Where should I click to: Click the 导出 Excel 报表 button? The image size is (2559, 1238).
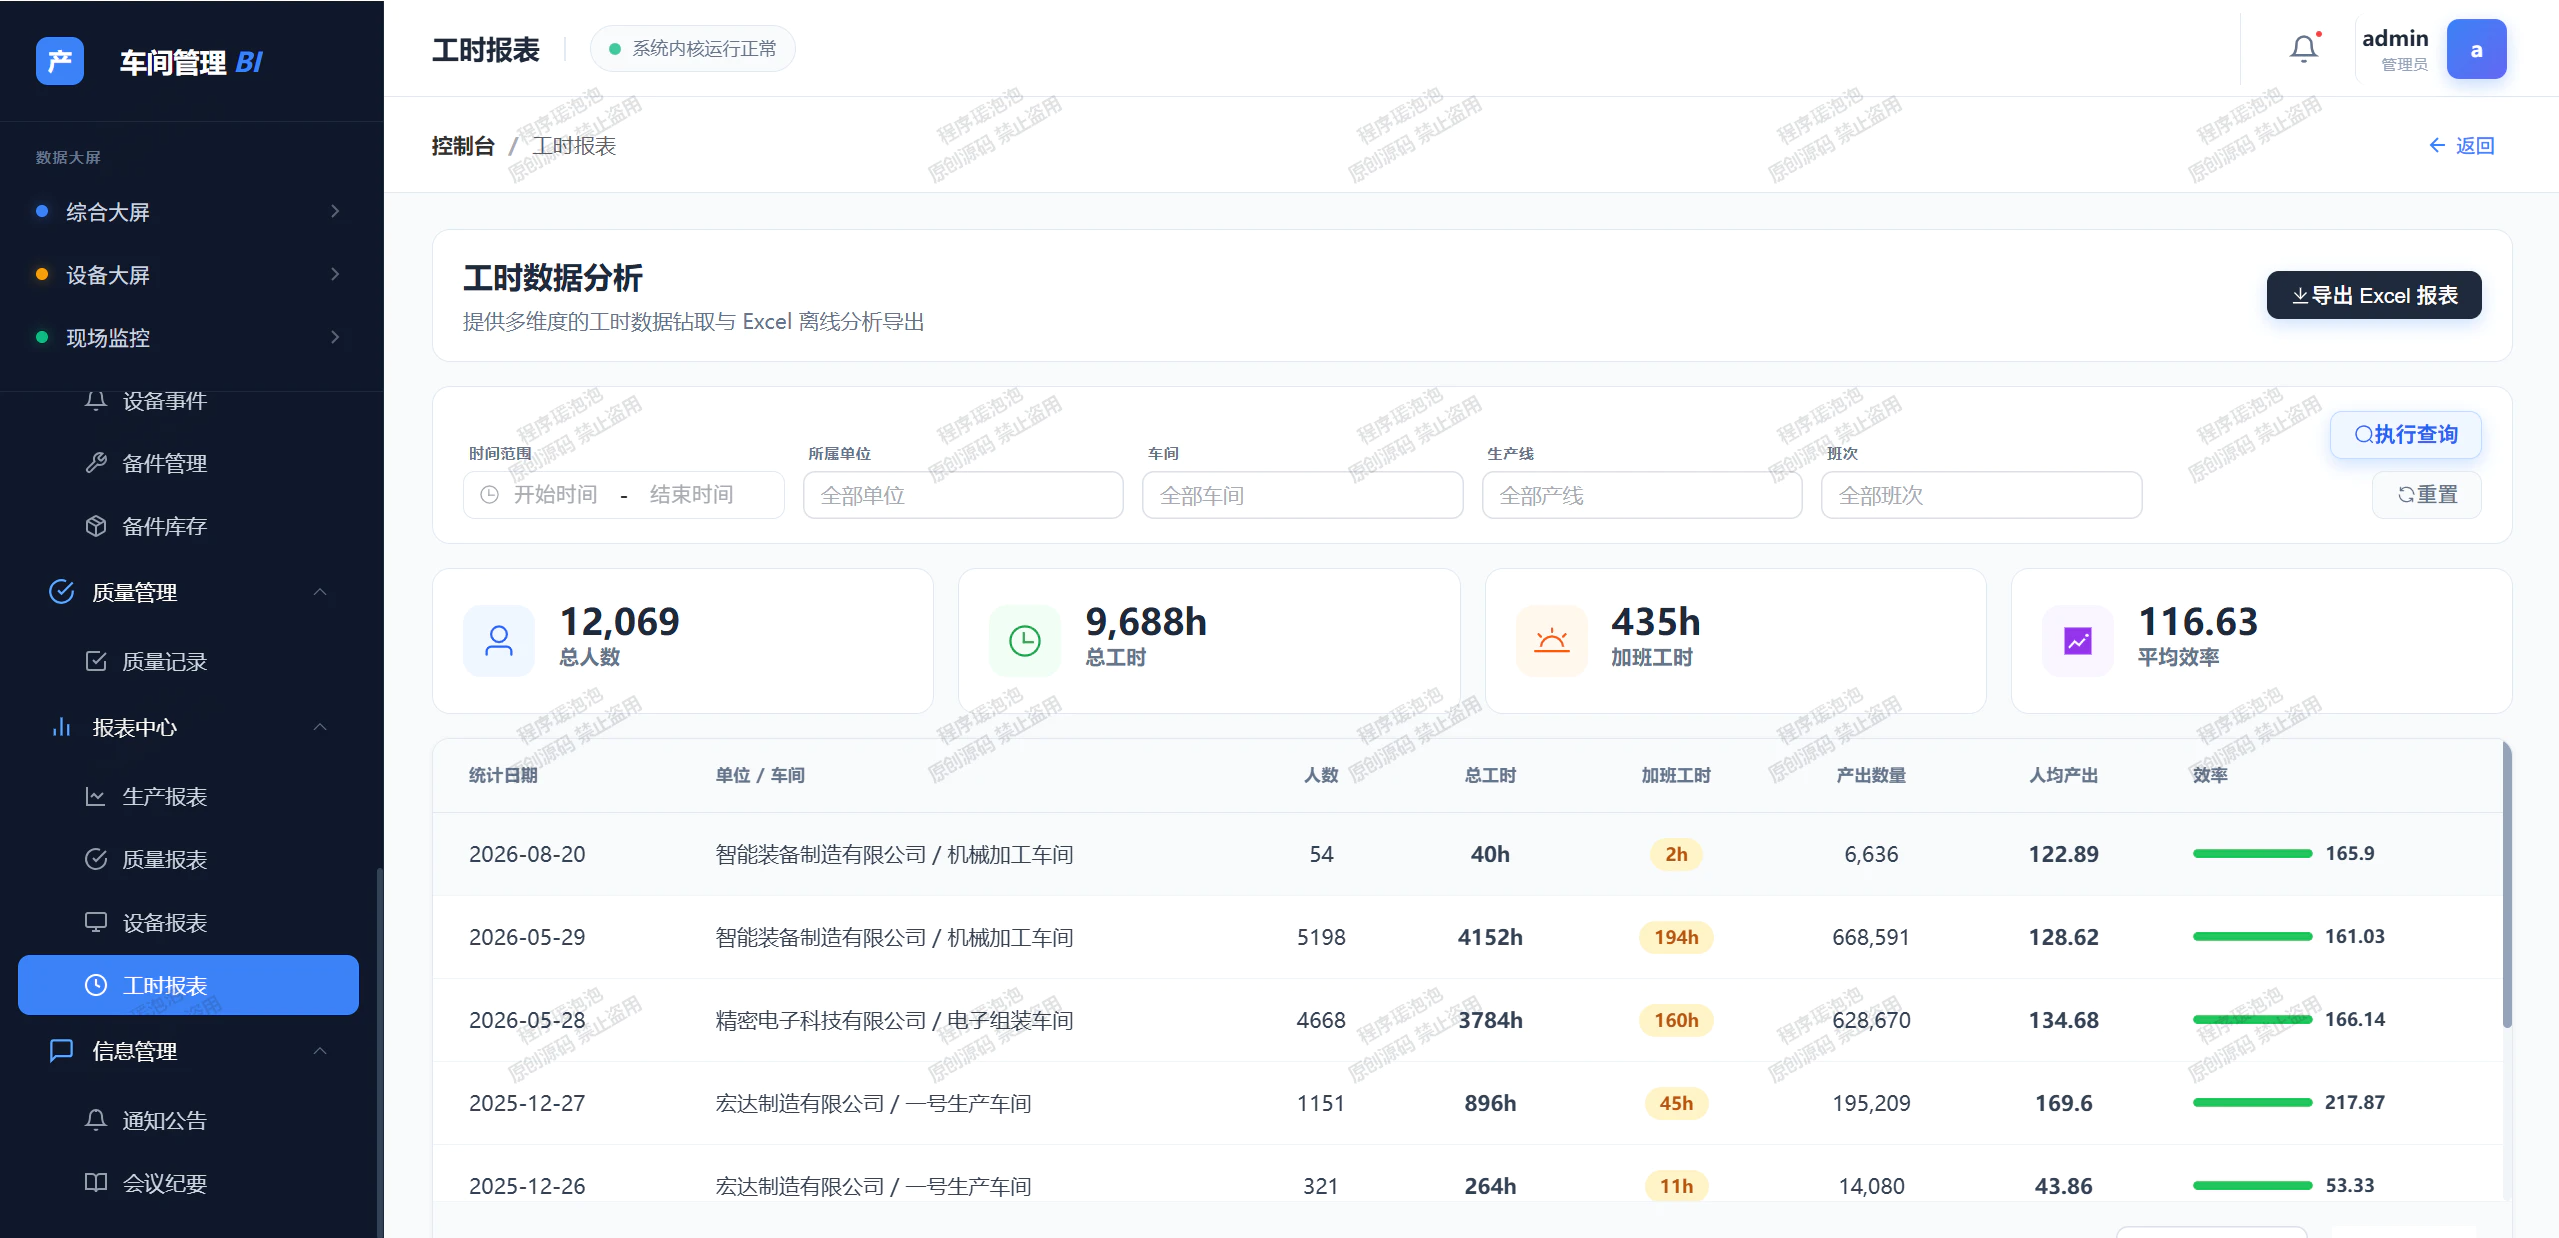point(2373,295)
